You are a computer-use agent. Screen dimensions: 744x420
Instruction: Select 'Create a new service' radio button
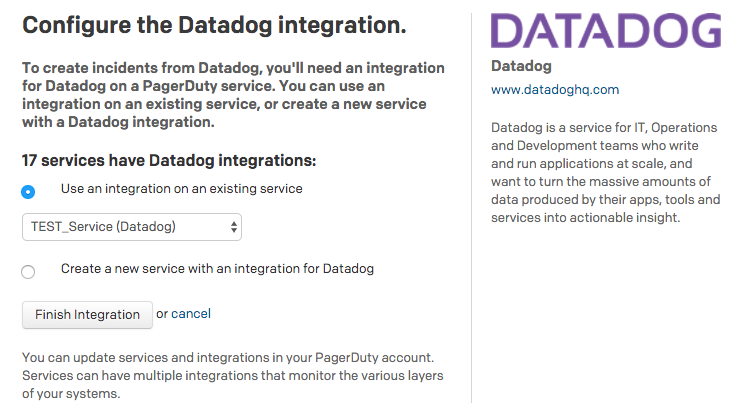coord(28,272)
